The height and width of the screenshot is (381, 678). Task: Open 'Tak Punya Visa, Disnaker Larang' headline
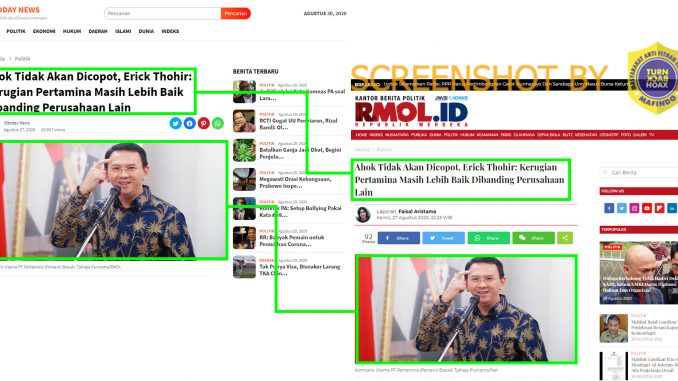tap(300, 270)
